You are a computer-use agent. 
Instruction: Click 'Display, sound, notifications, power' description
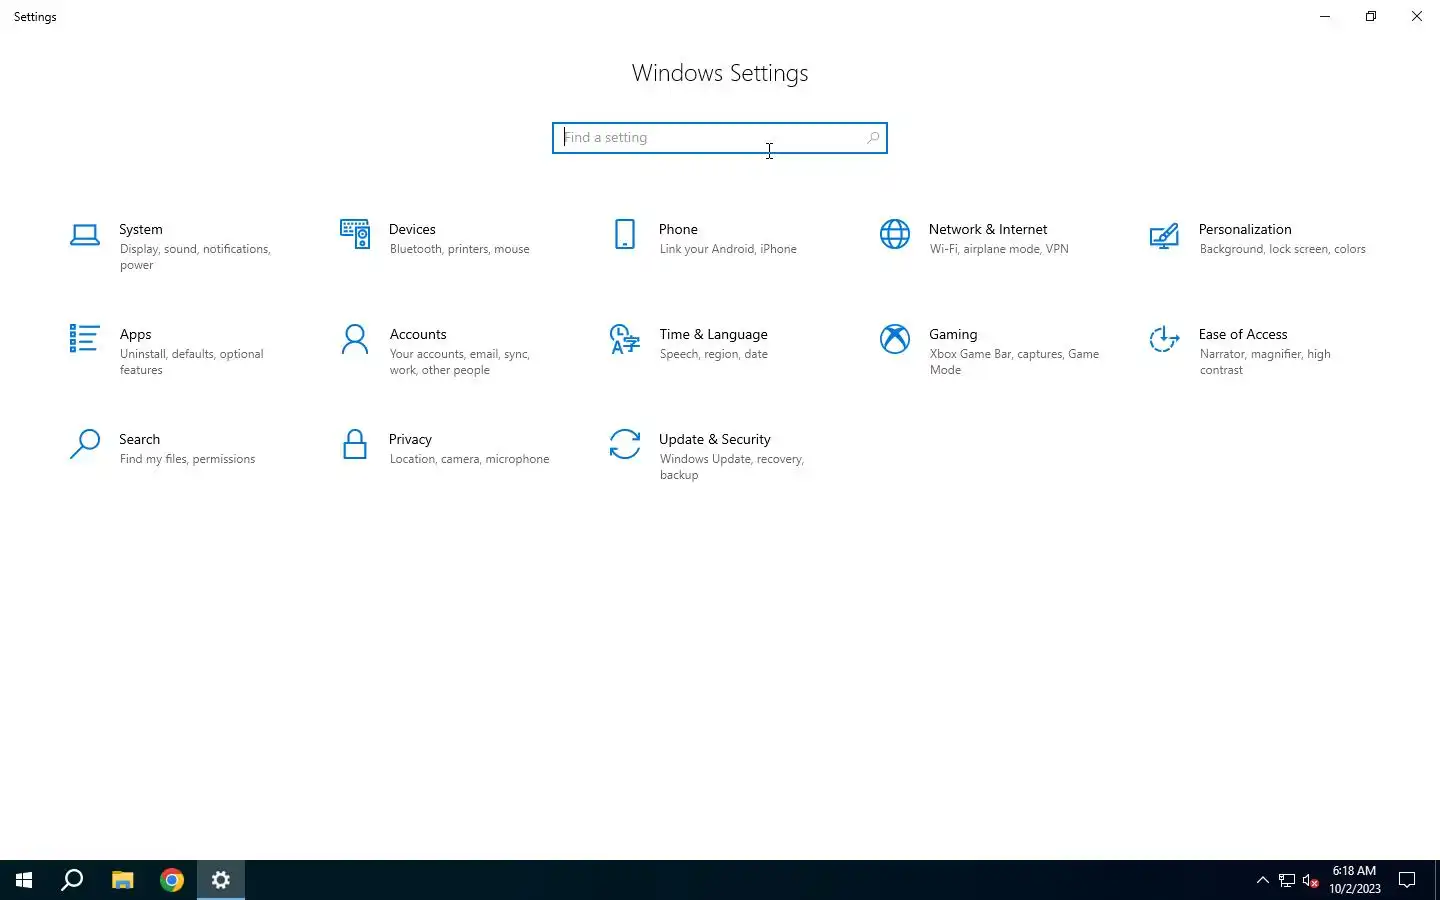pos(195,257)
